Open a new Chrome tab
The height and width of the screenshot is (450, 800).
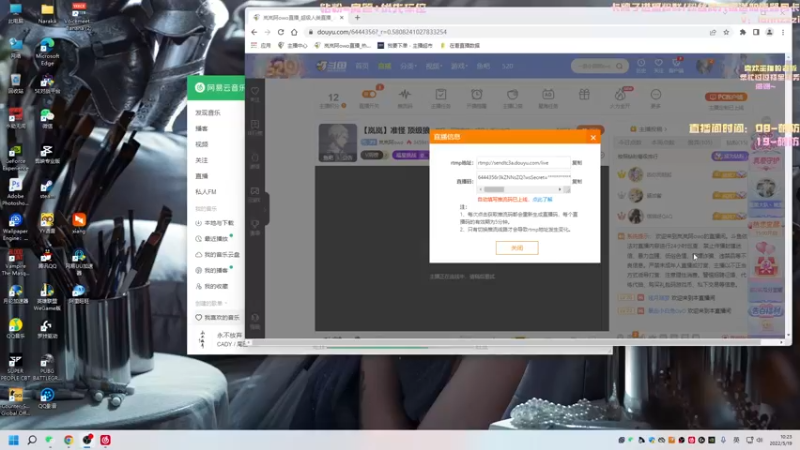(357, 17)
